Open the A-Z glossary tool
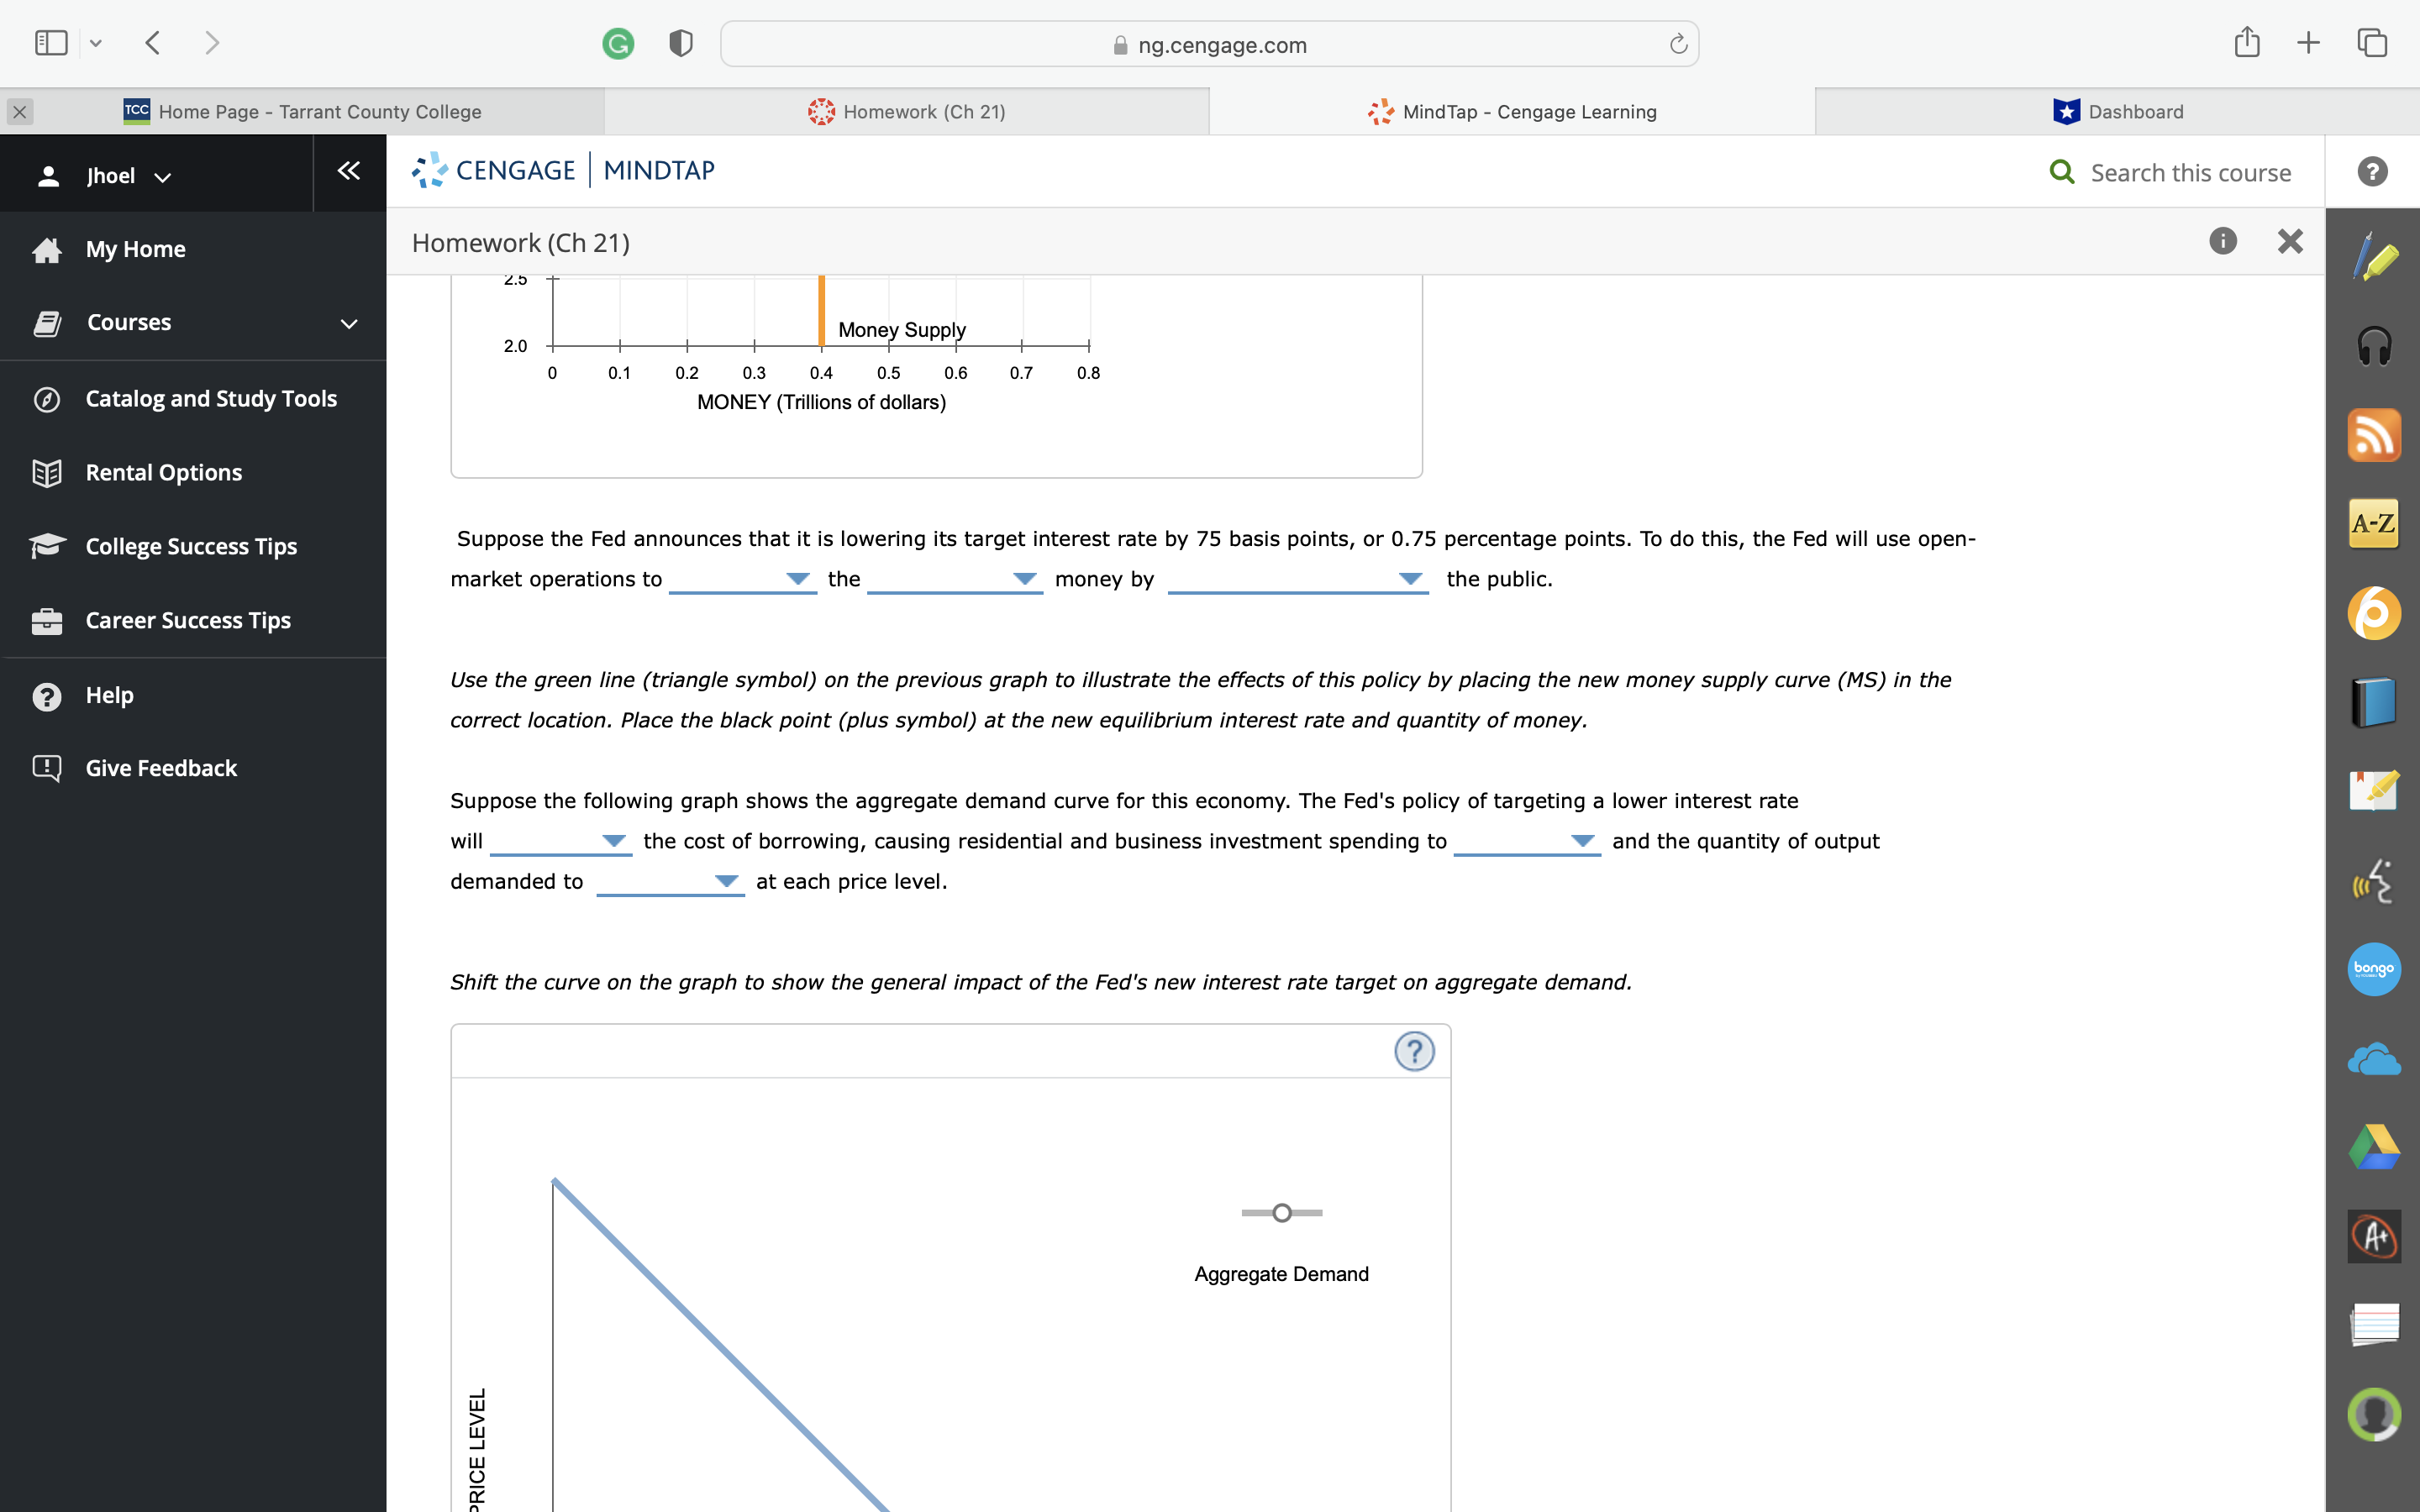2420x1512 pixels. click(x=2374, y=523)
